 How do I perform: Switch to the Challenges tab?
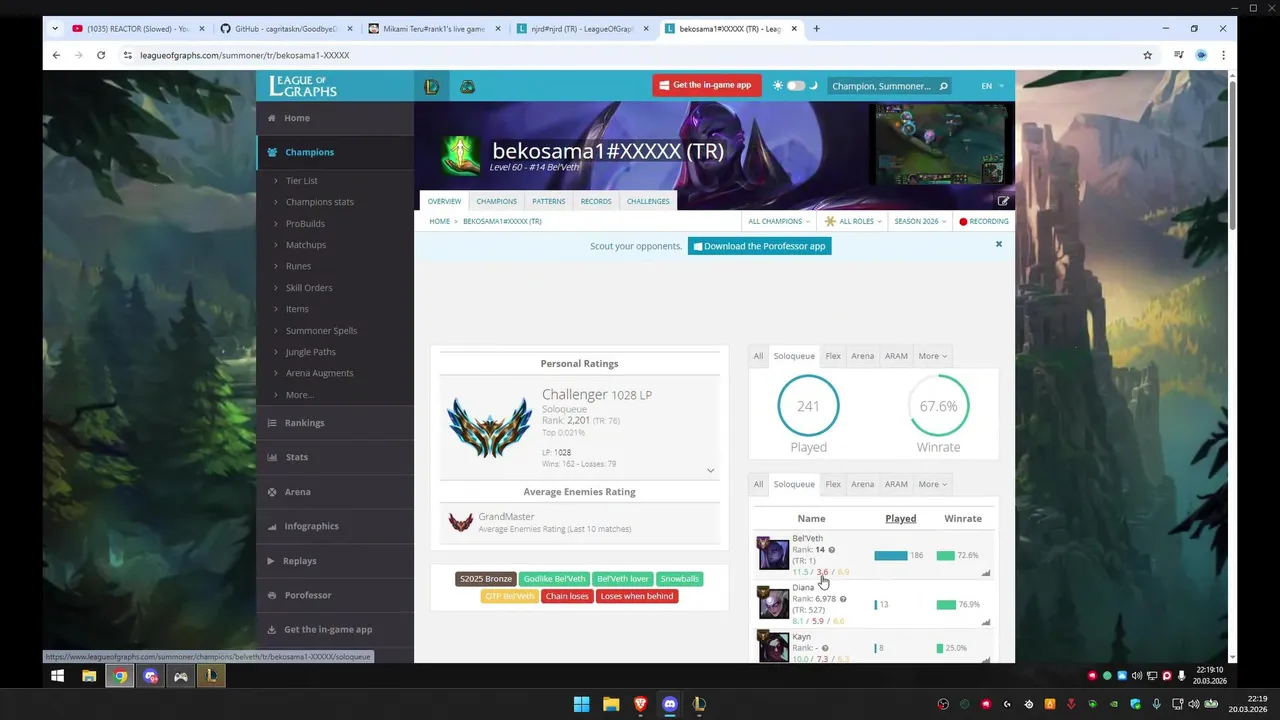tap(648, 201)
